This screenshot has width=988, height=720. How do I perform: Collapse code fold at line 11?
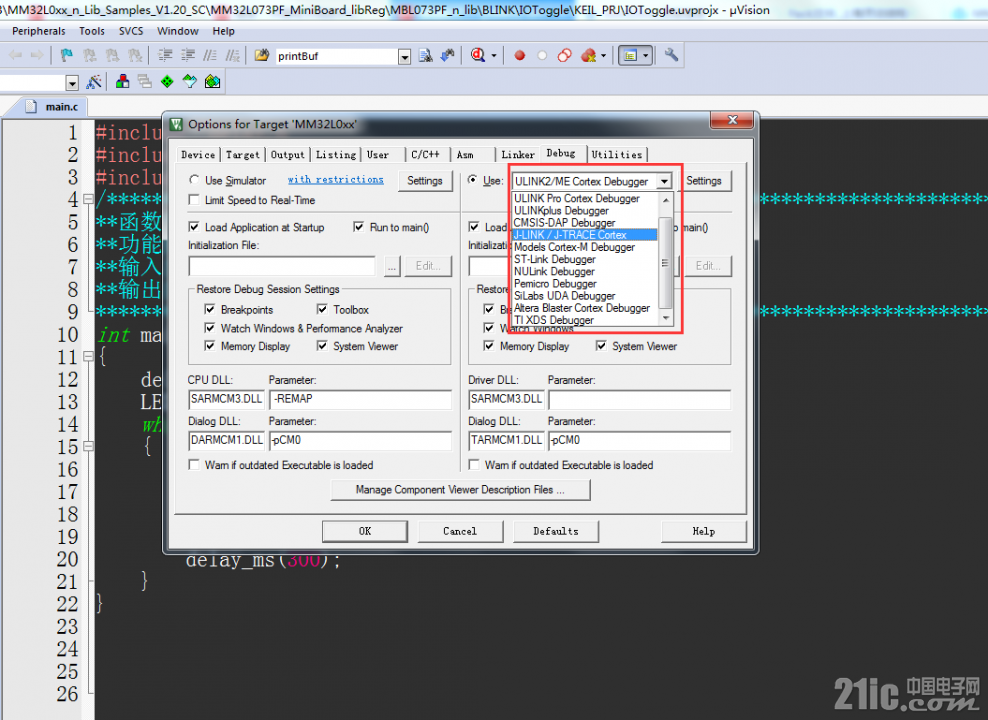(88, 357)
